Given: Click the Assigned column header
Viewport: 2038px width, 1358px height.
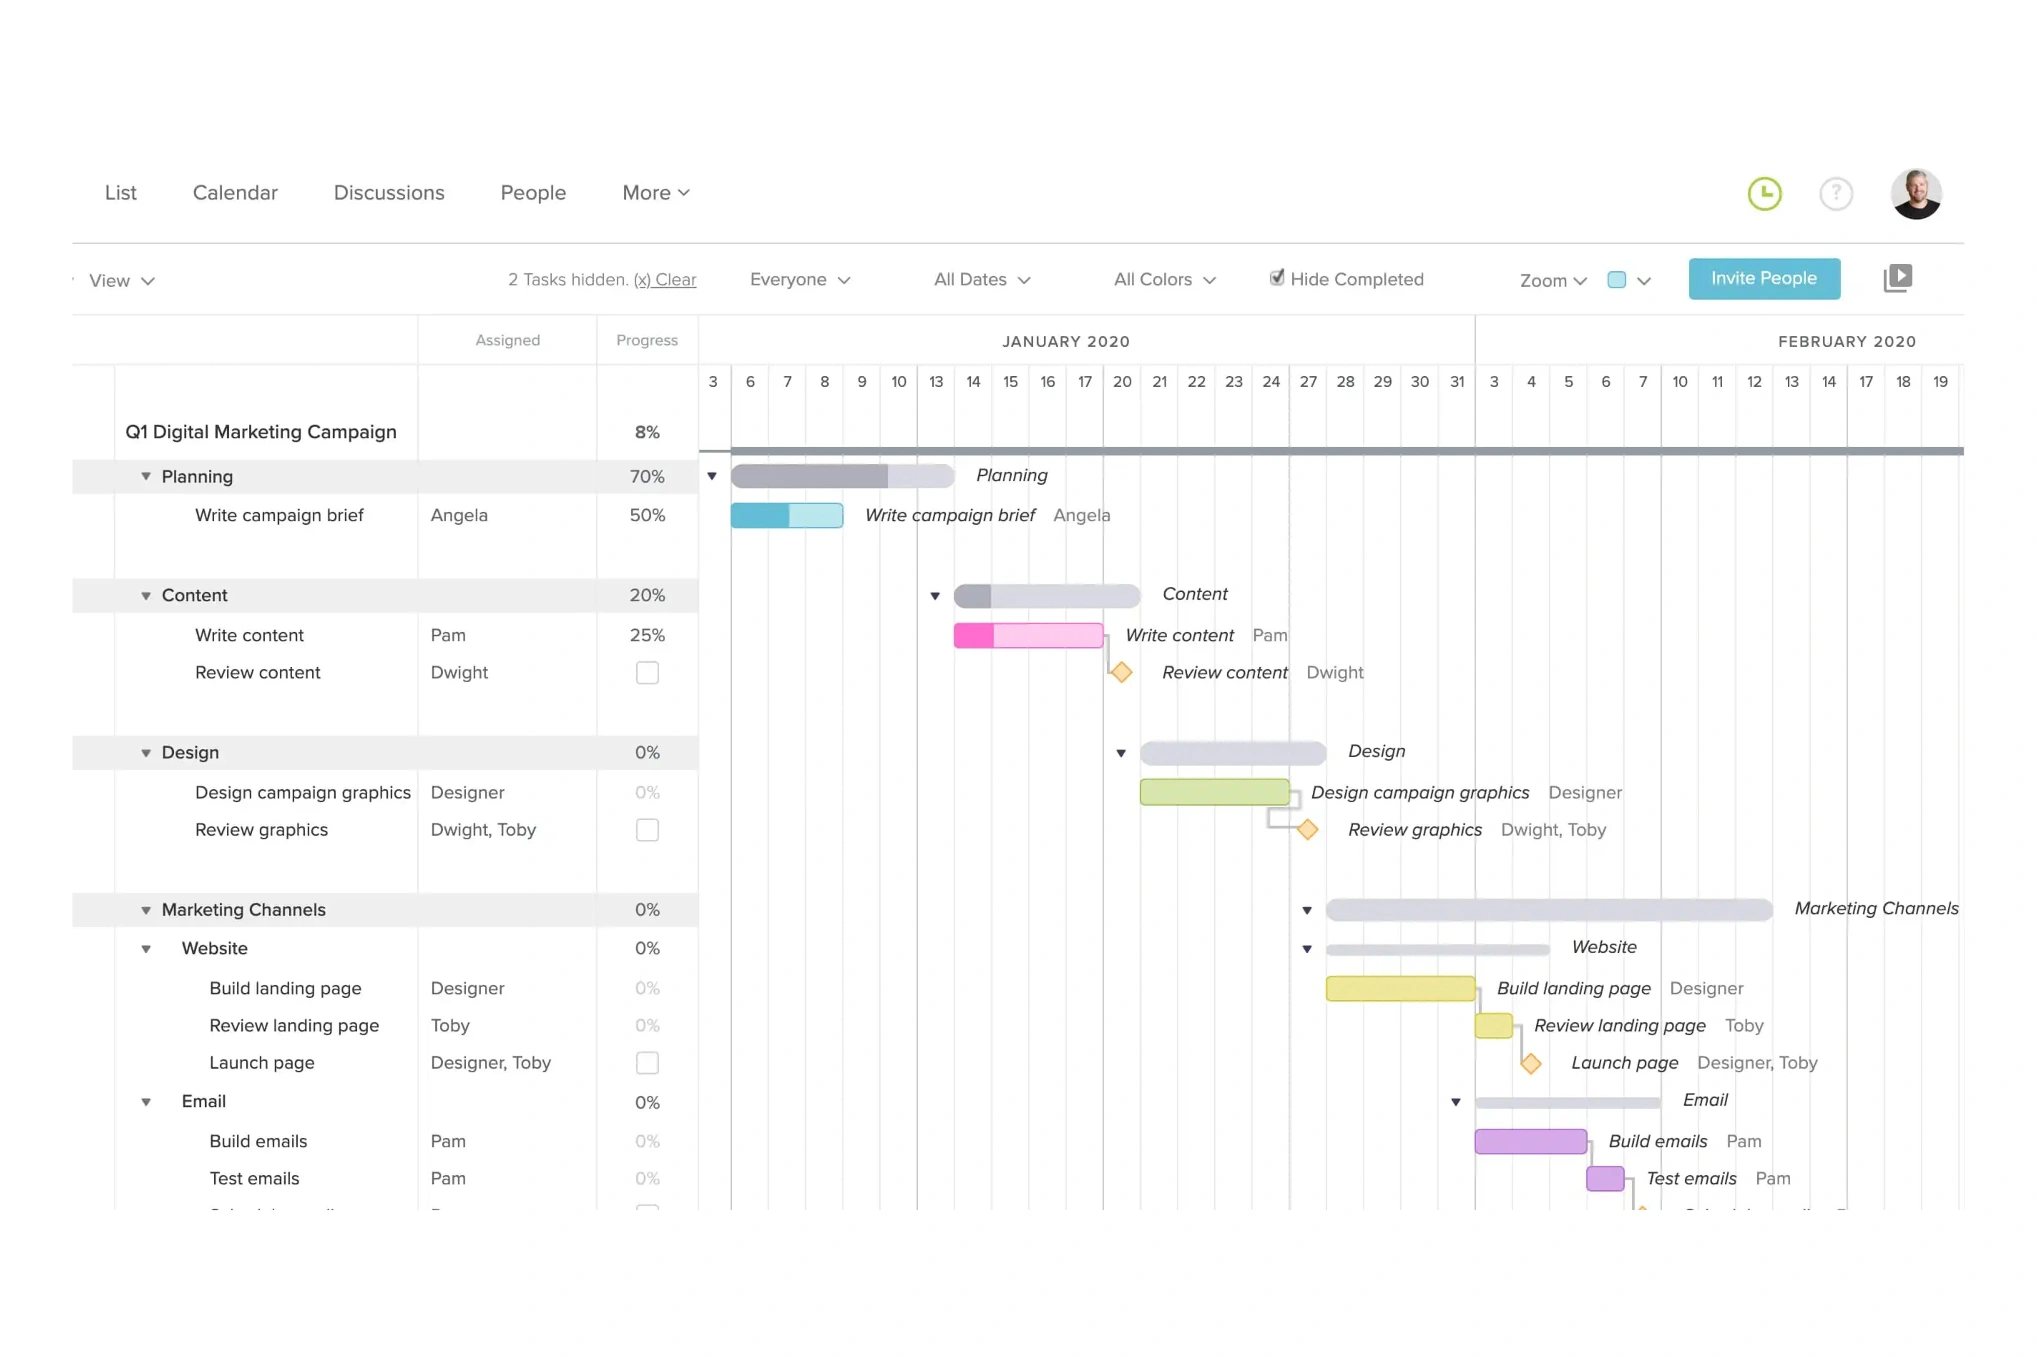Looking at the screenshot, I should click(x=507, y=340).
